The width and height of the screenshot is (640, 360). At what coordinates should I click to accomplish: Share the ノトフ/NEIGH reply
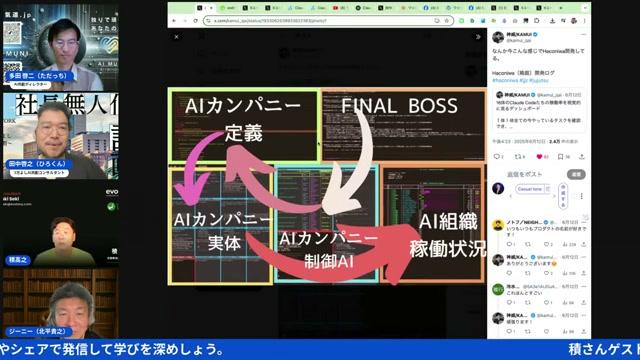coord(584,244)
